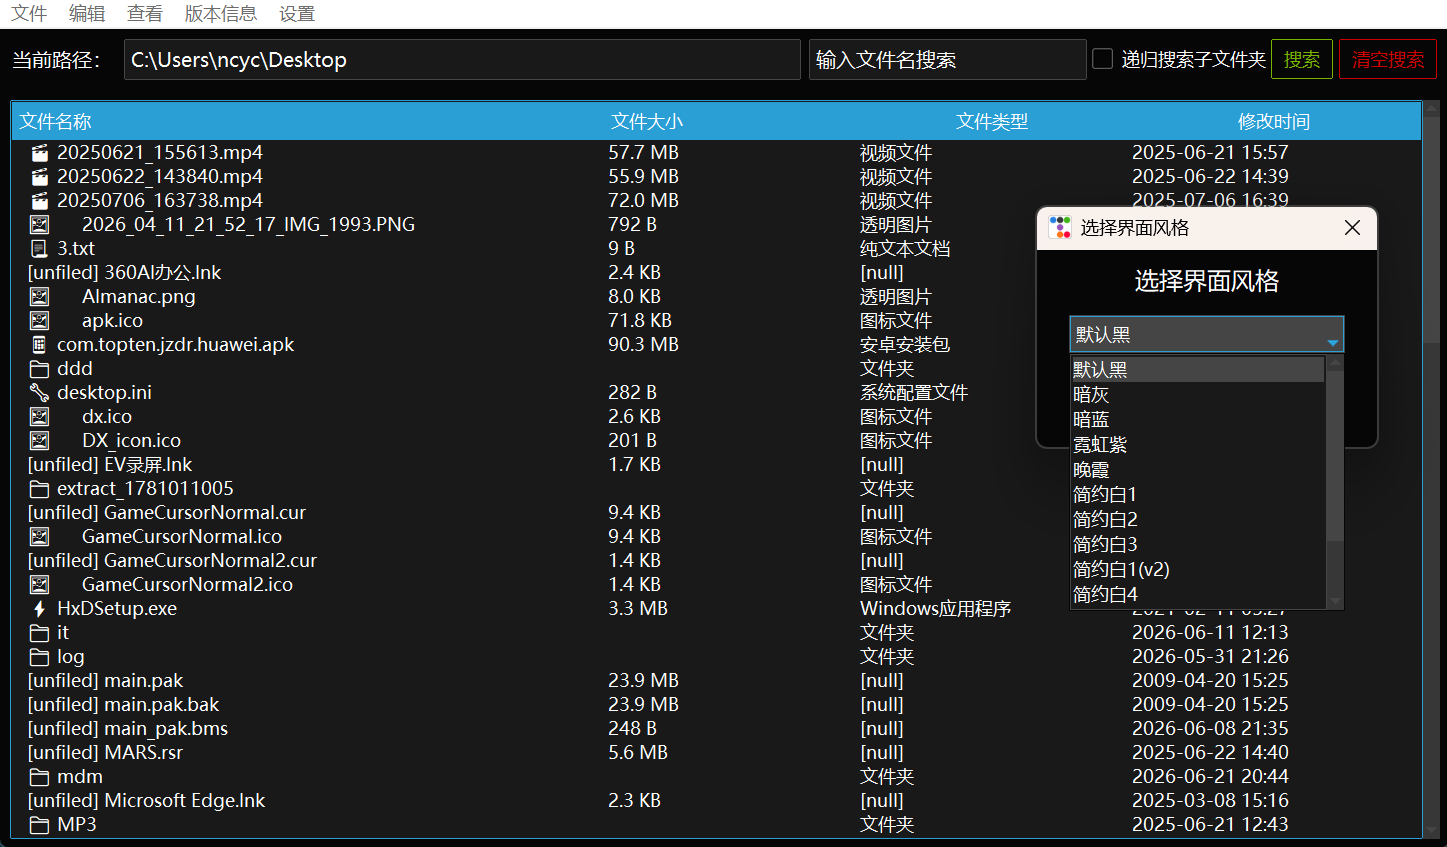Click the 90.3 MB size cell
Image resolution: width=1447 pixels, height=847 pixels.
click(643, 345)
